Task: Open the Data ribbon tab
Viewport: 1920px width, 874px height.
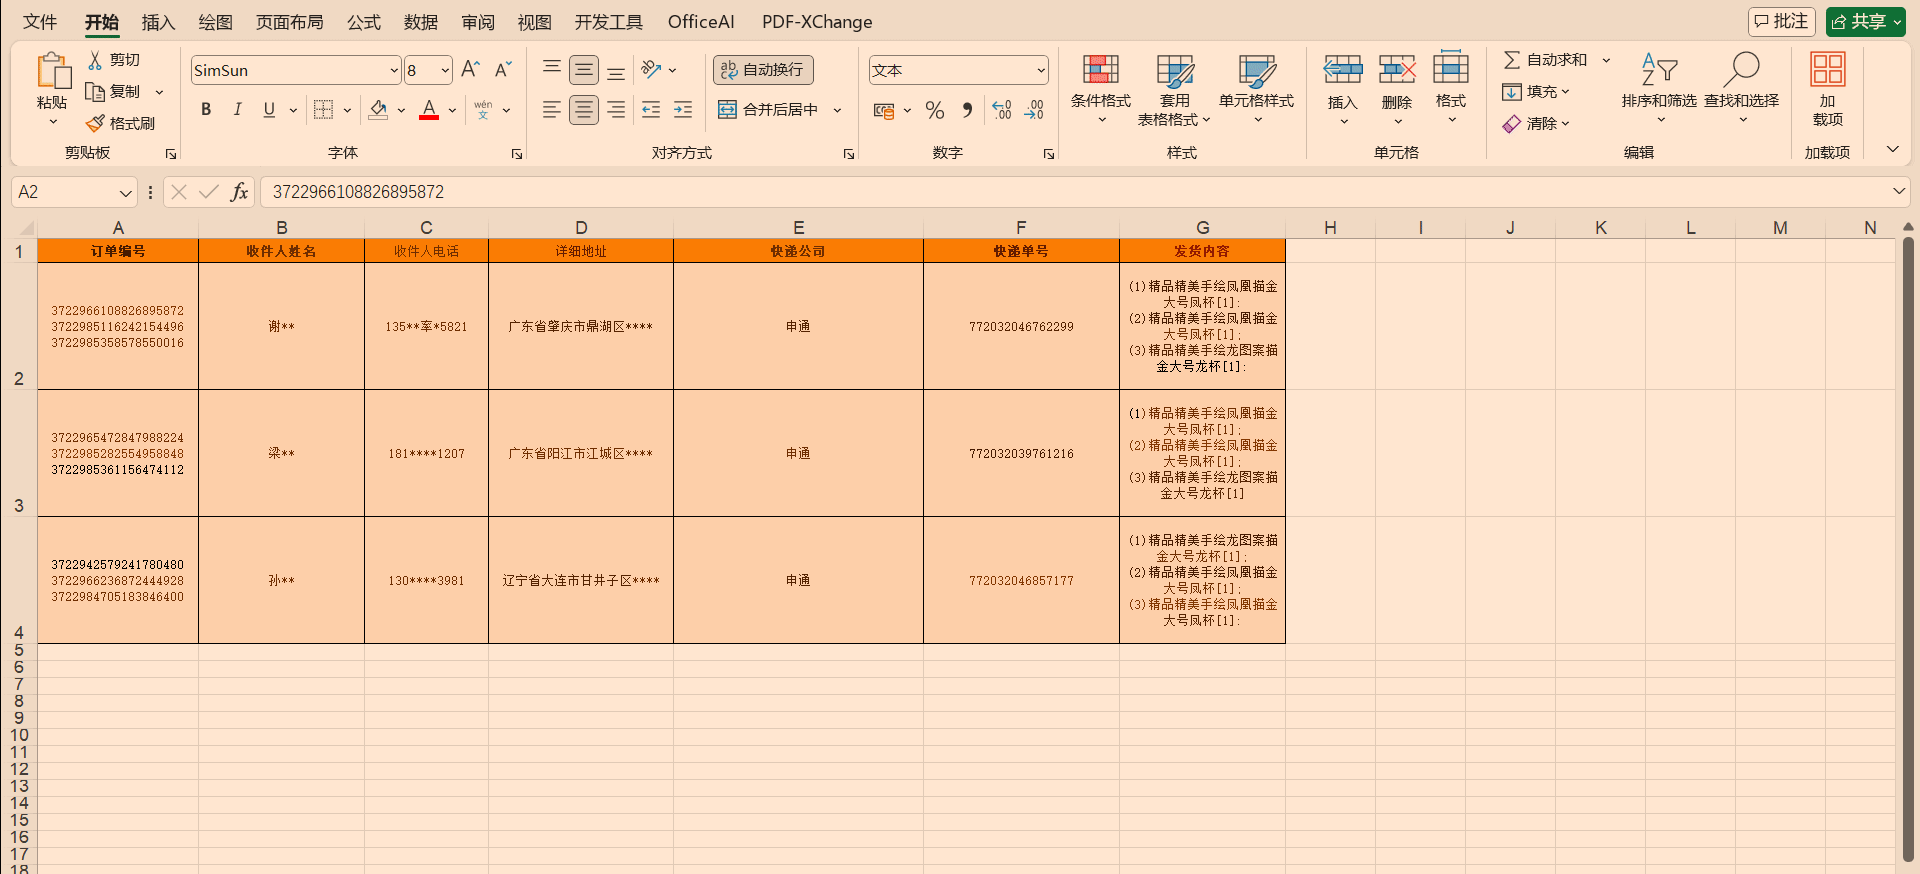Action: pos(421,22)
